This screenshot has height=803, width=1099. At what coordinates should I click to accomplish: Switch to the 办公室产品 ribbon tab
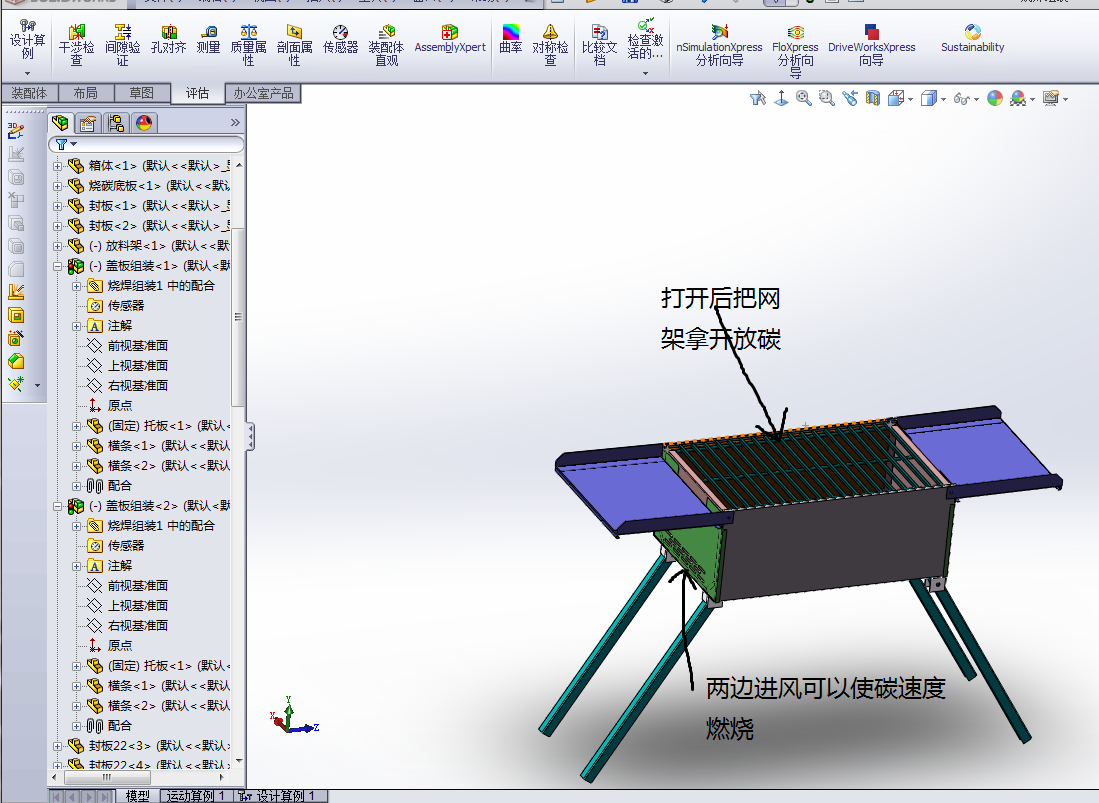[x=264, y=93]
